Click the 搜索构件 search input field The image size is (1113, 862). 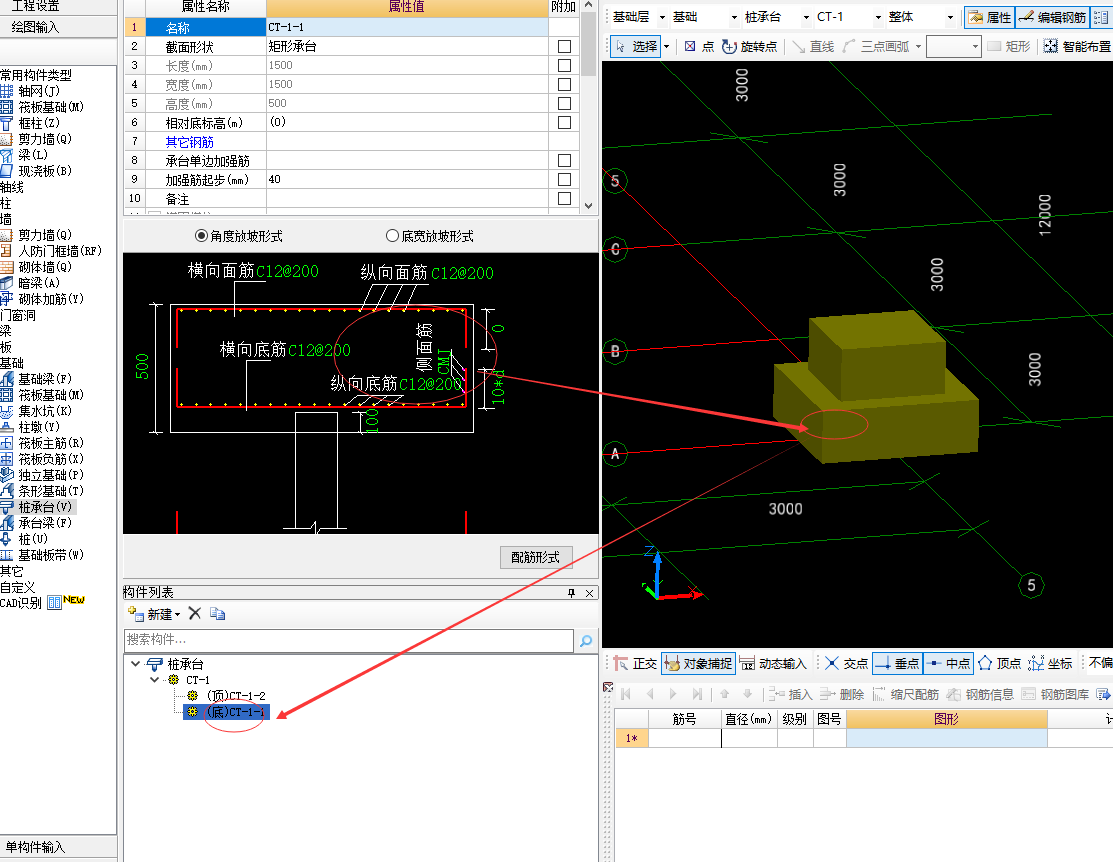349,640
